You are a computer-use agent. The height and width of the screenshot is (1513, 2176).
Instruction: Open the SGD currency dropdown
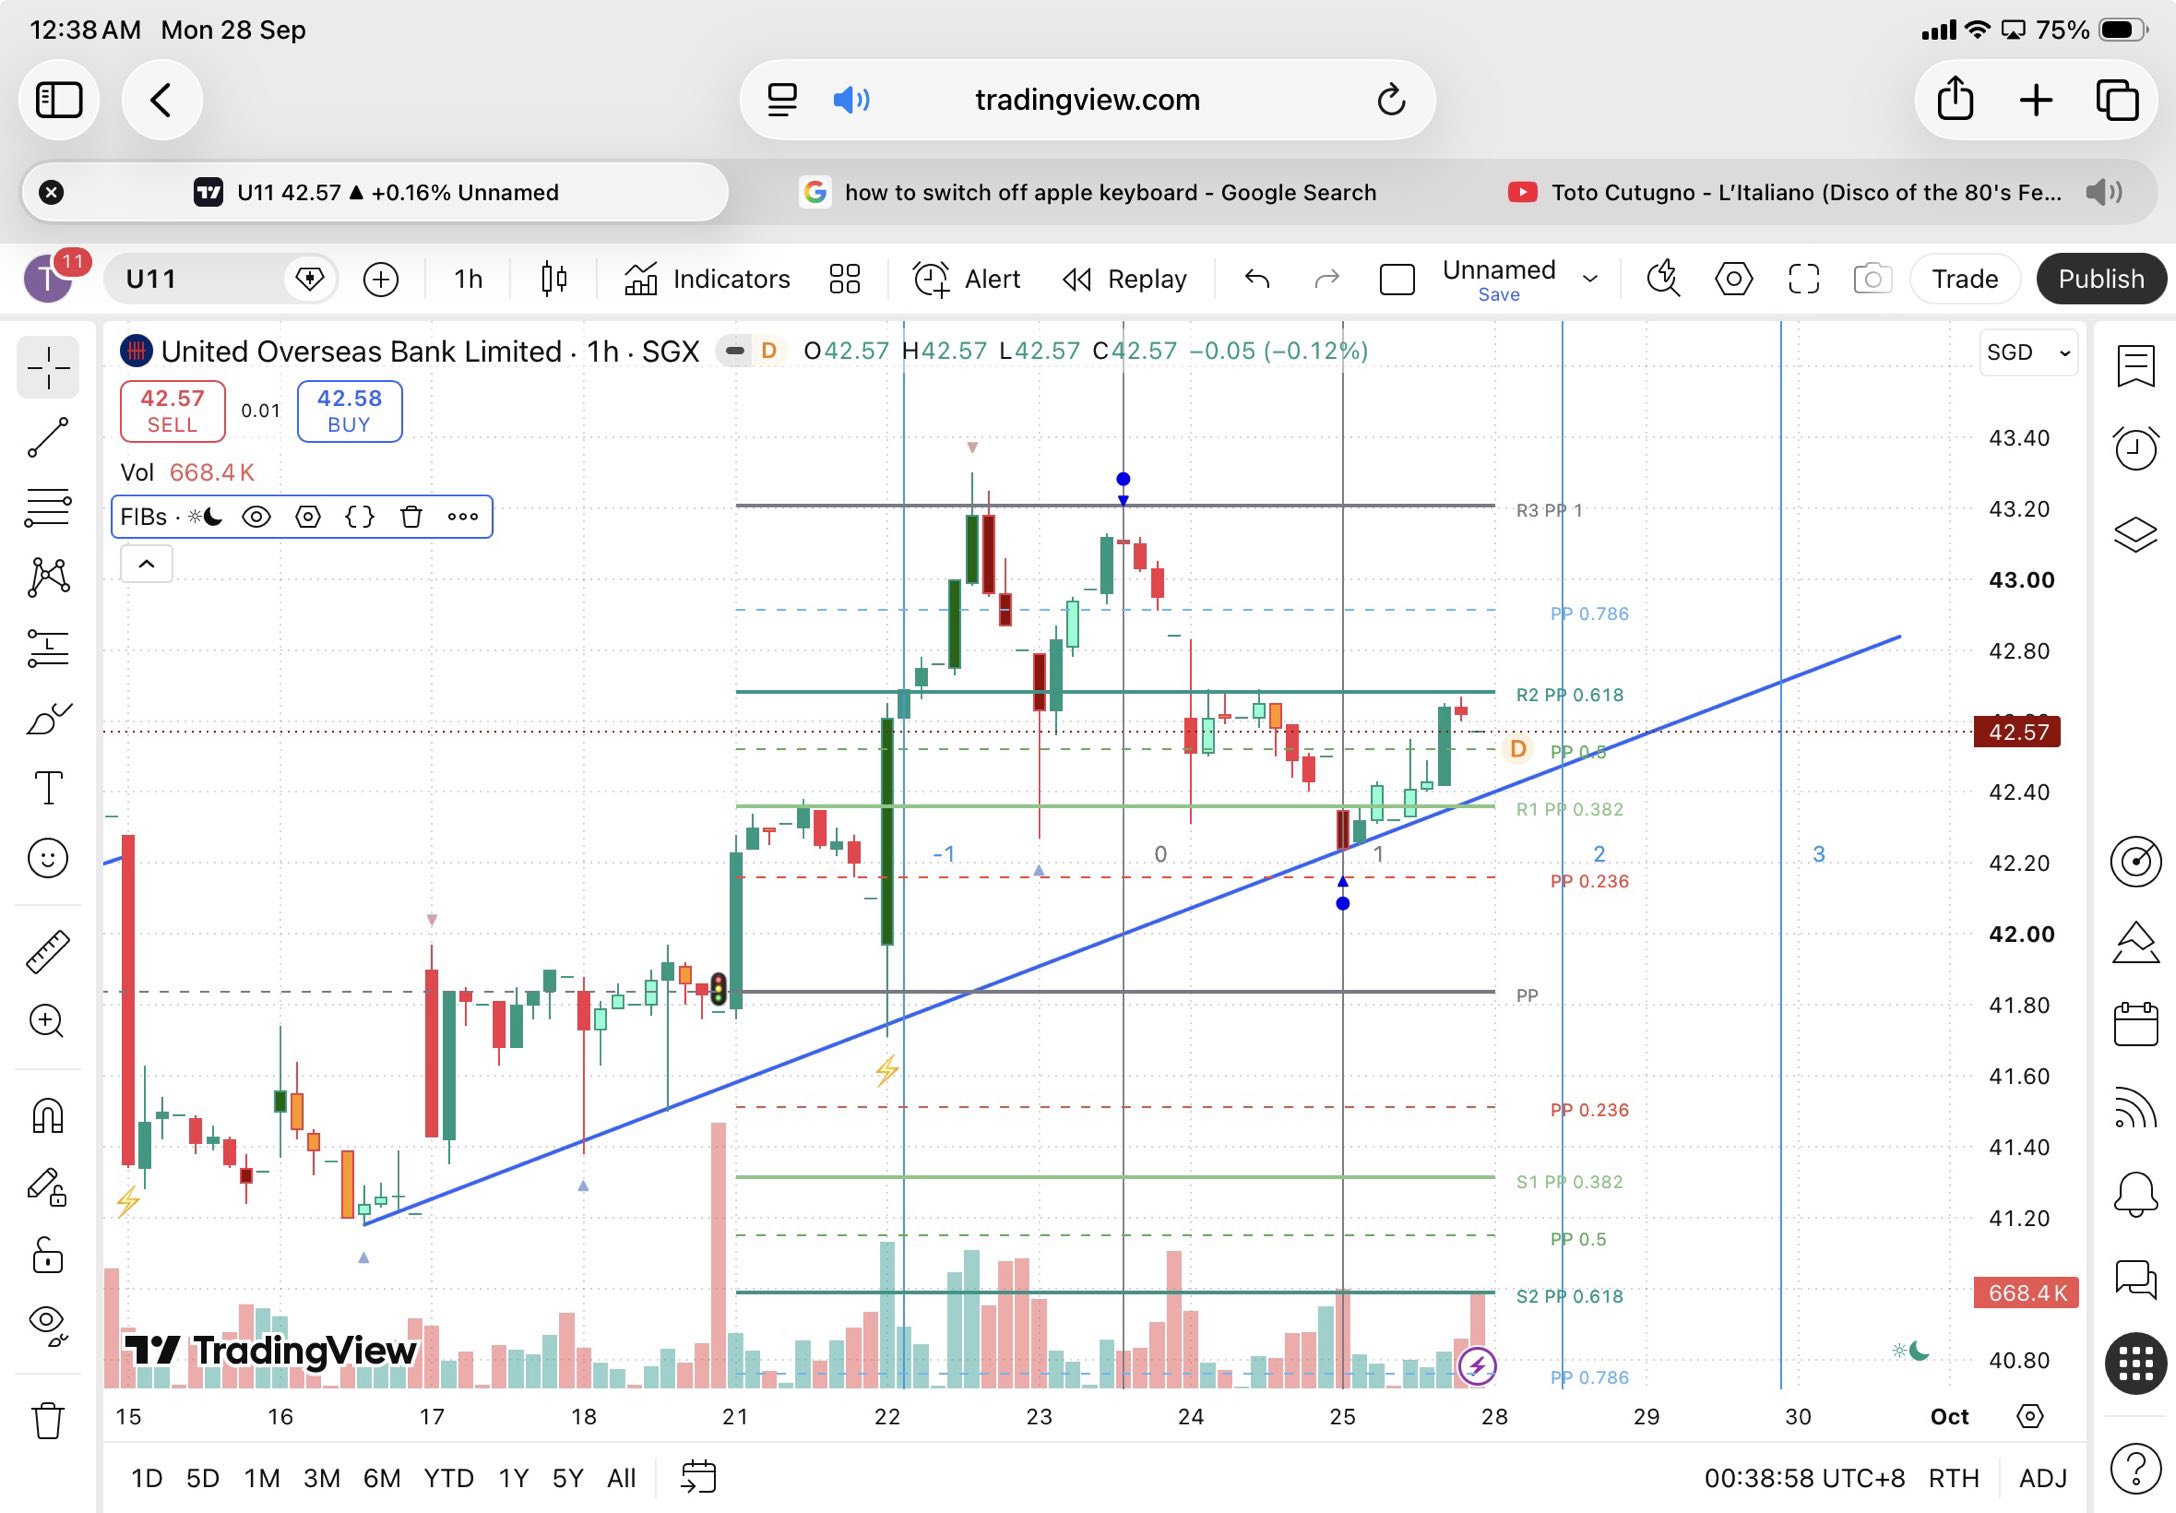[2028, 352]
